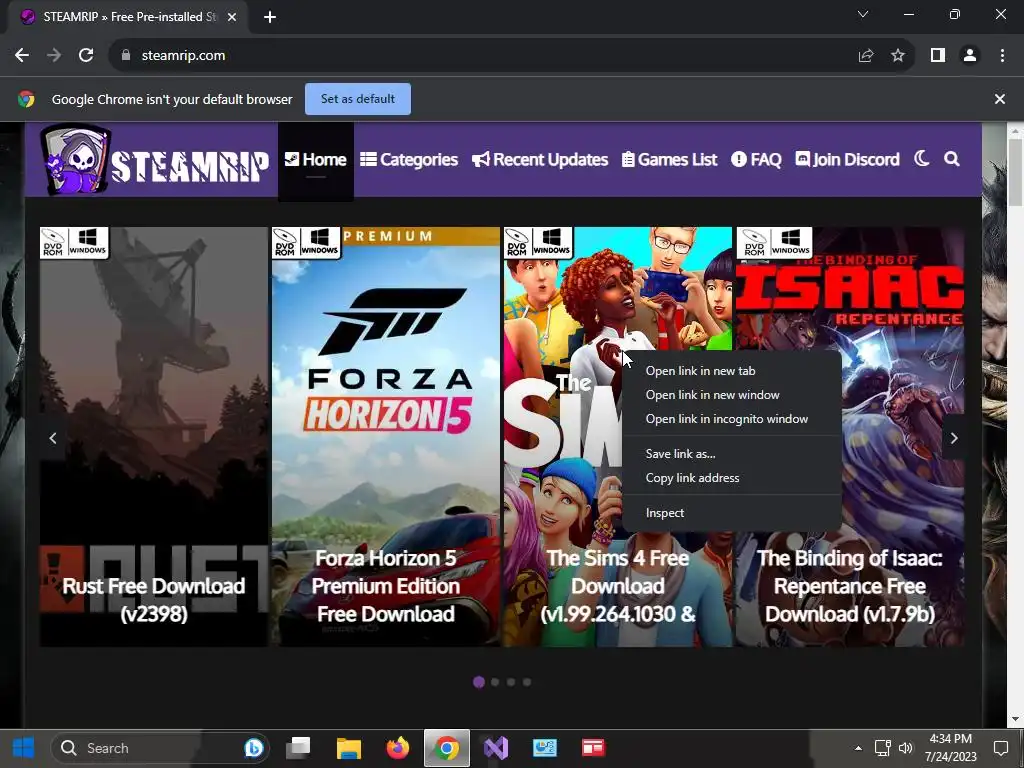Viewport: 1024px width, 768px height.
Task: Open Windows Start menu
Action: (24, 748)
